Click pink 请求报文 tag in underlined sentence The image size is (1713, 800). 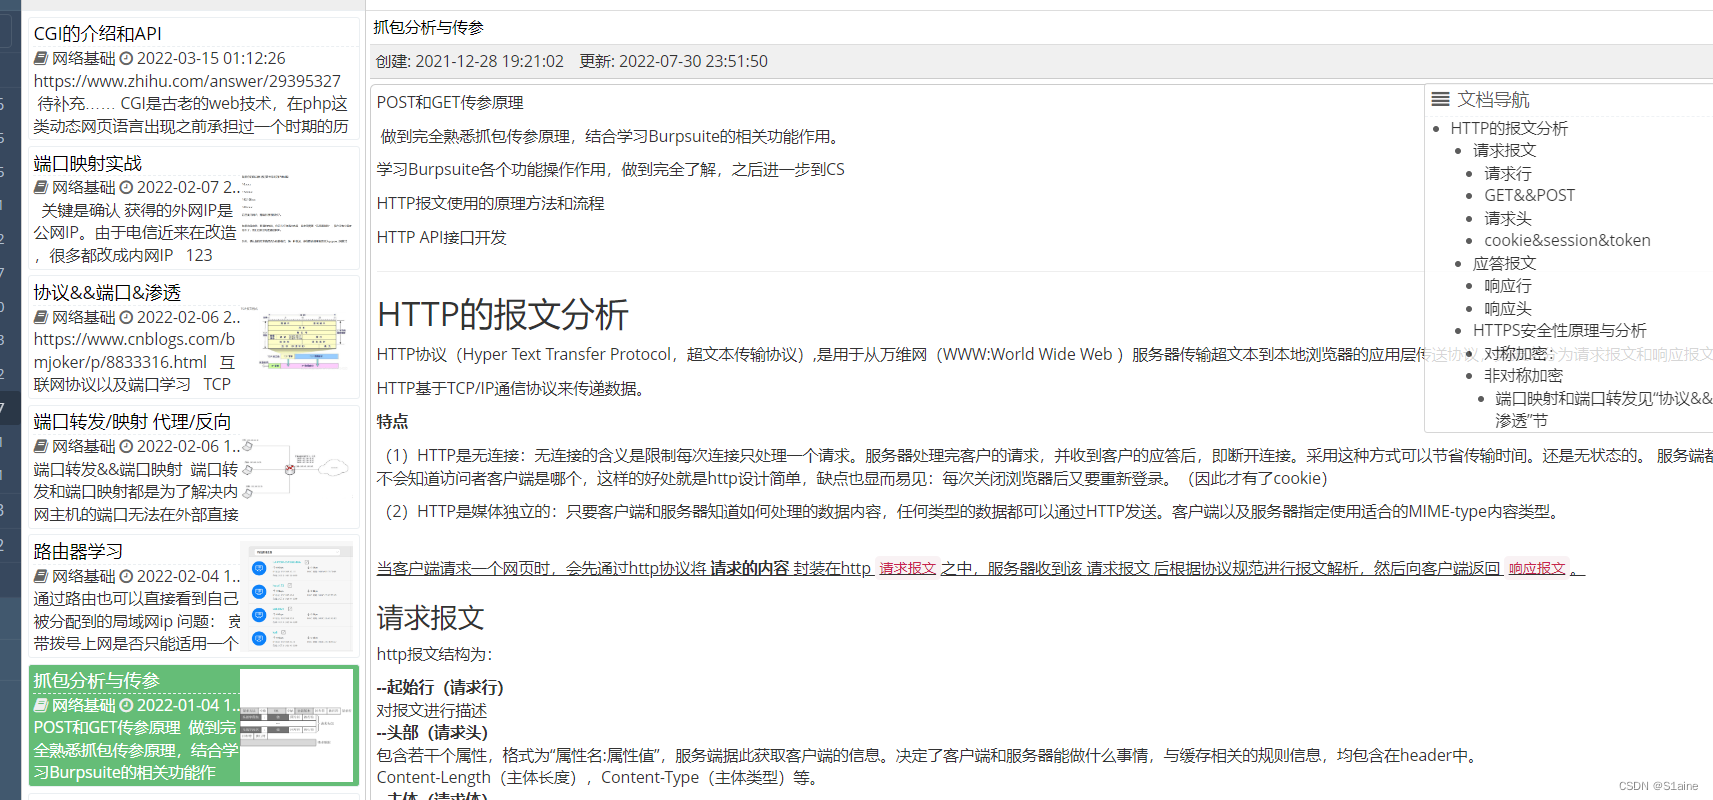(x=908, y=568)
